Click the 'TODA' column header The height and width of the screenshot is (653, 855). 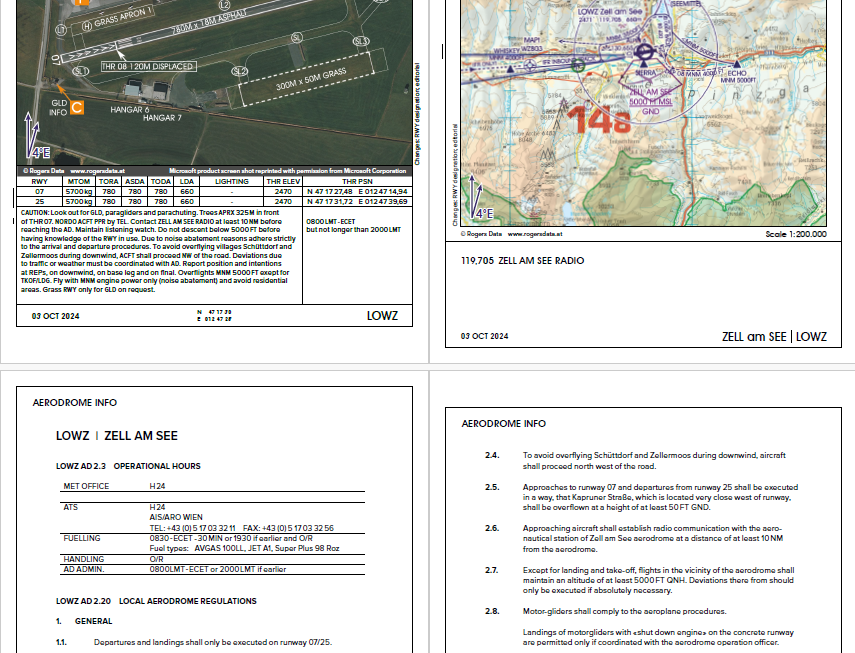click(161, 182)
